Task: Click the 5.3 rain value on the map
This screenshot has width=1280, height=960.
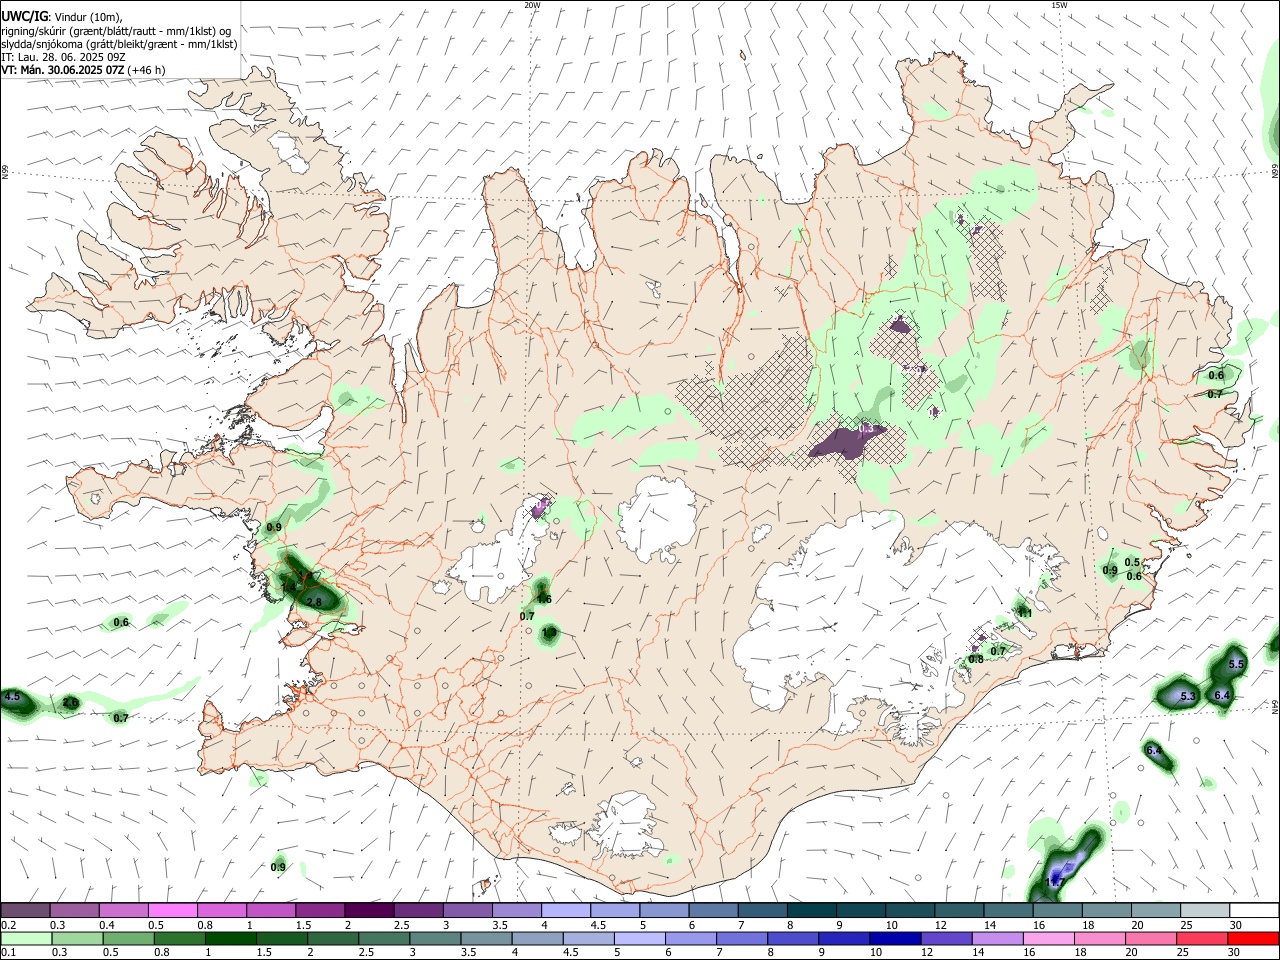Action: [x=1188, y=696]
